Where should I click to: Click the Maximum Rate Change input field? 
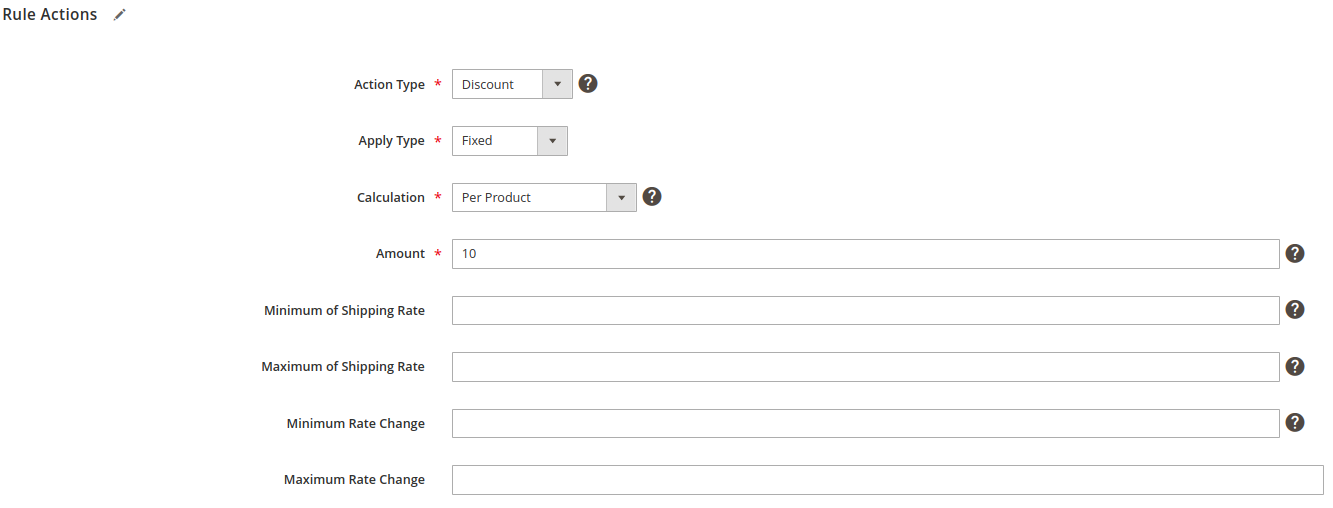coord(888,480)
